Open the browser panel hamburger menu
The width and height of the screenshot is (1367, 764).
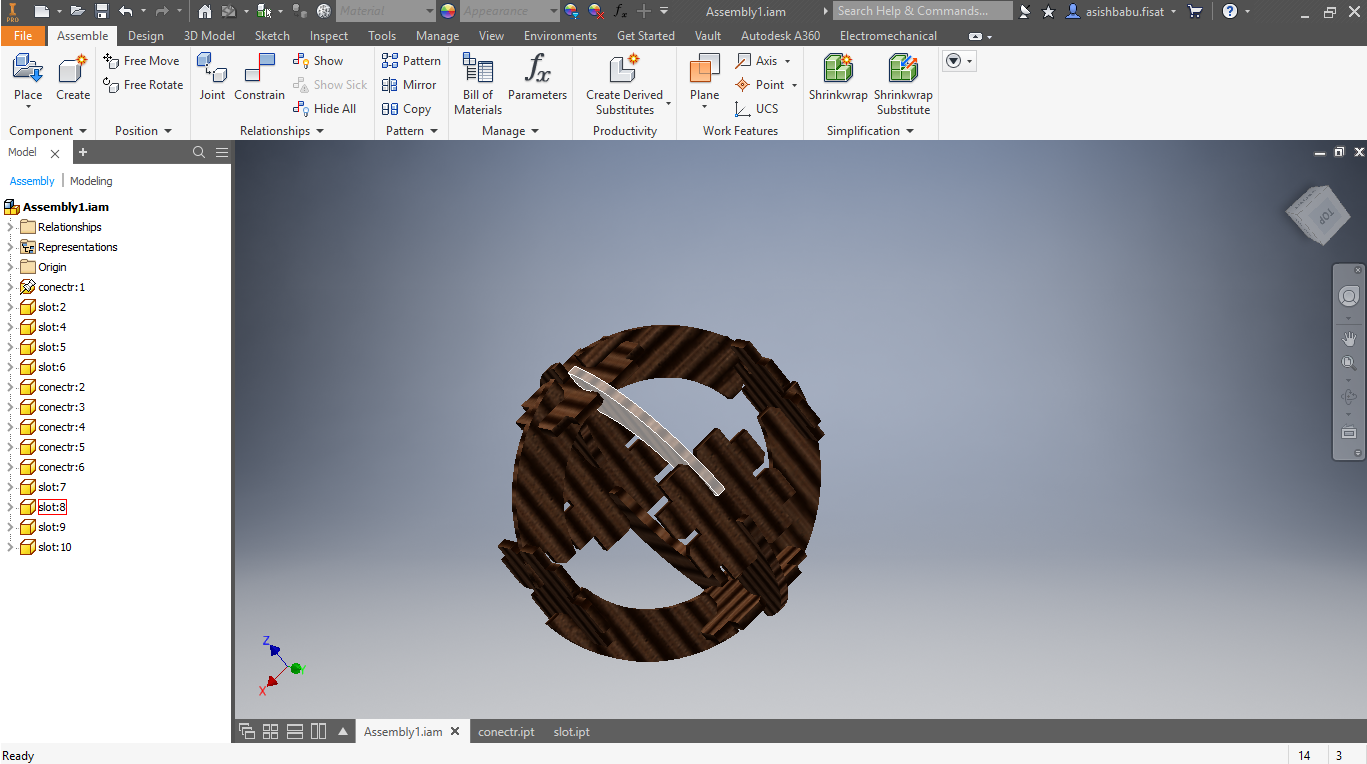point(222,152)
